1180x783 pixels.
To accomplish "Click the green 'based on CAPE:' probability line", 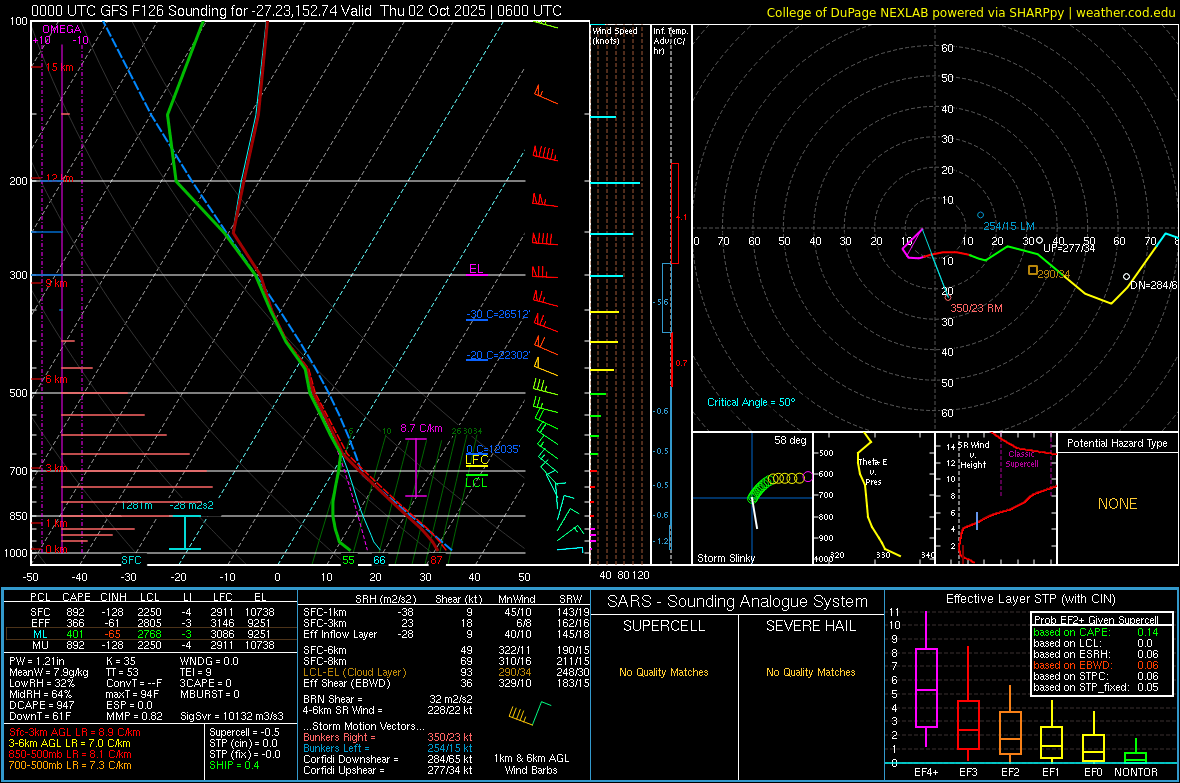I will pos(1096,632).
